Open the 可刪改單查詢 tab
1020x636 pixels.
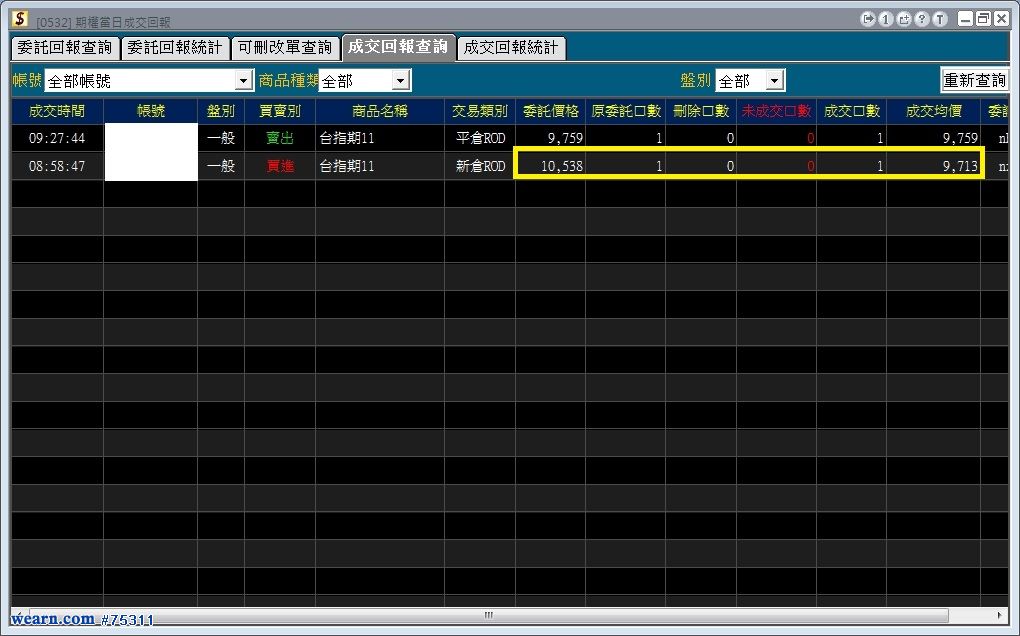click(285, 47)
